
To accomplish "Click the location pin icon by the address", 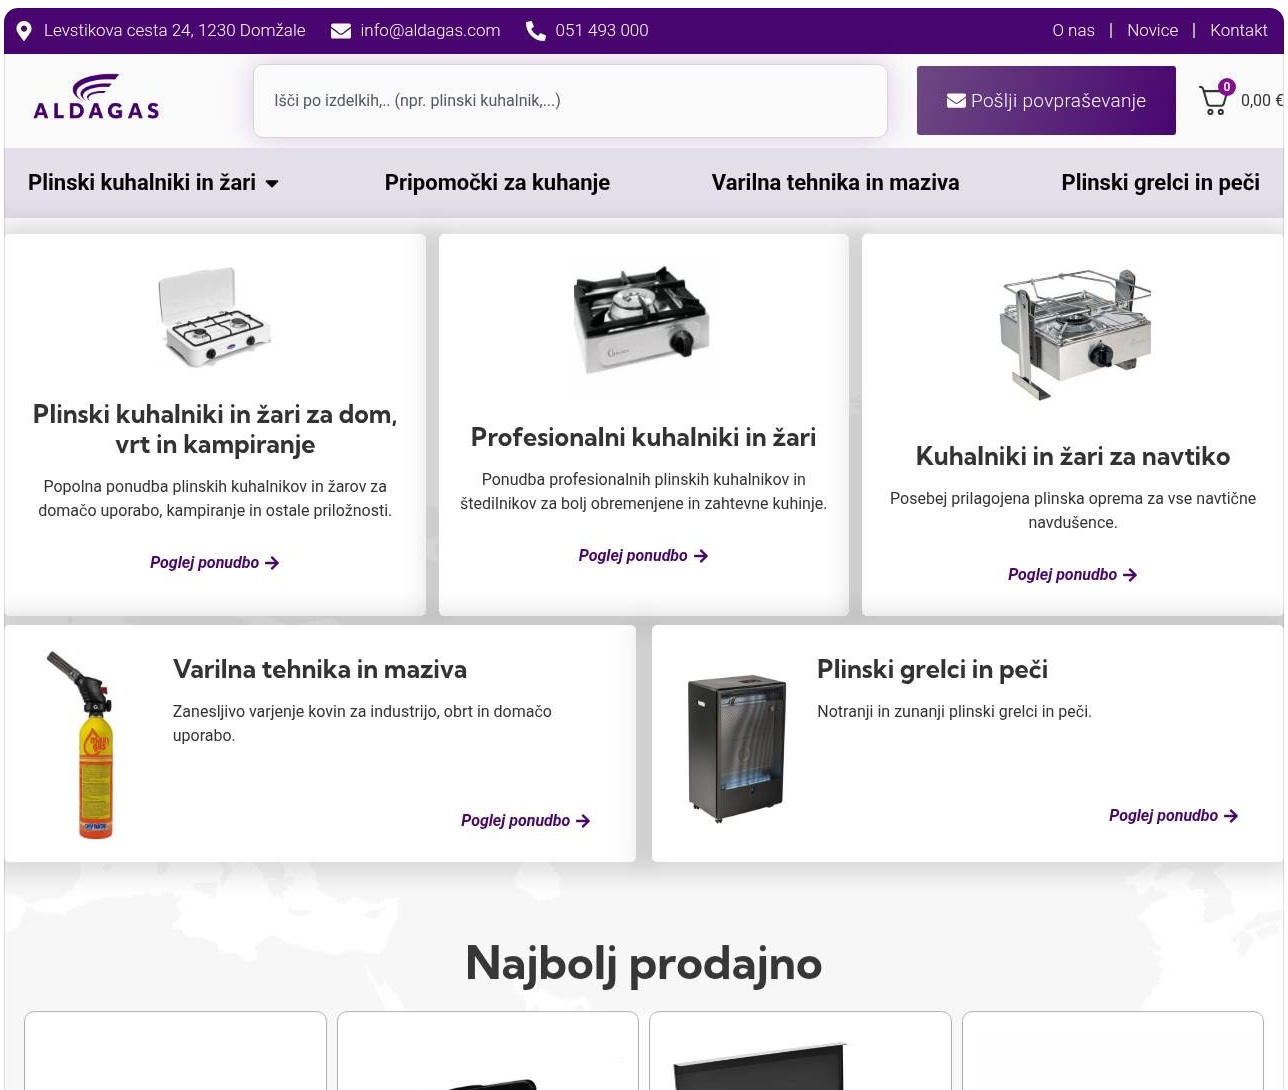I will 25,31.
